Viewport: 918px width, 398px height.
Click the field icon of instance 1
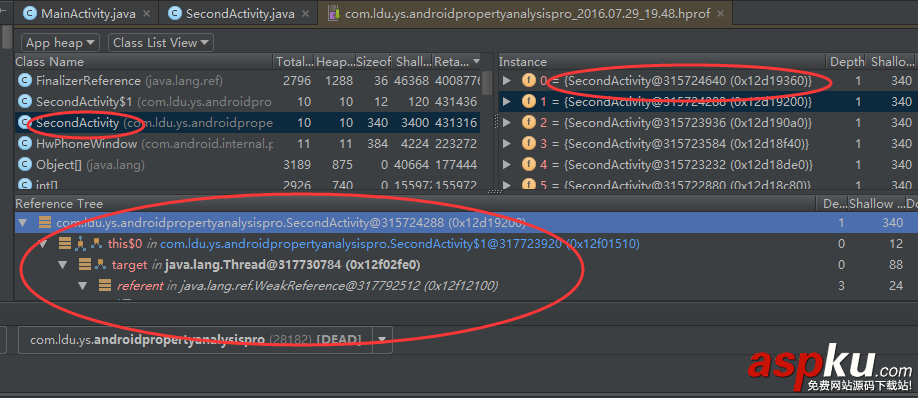click(x=529, y=102)
